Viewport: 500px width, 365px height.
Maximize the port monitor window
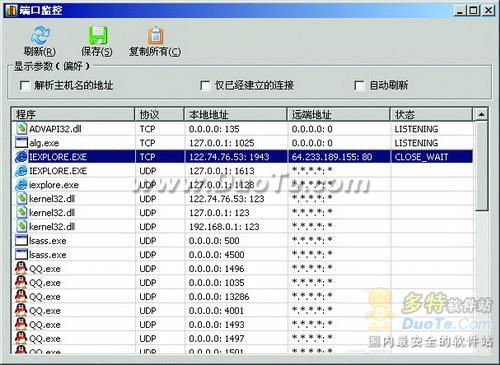(473, 11)
